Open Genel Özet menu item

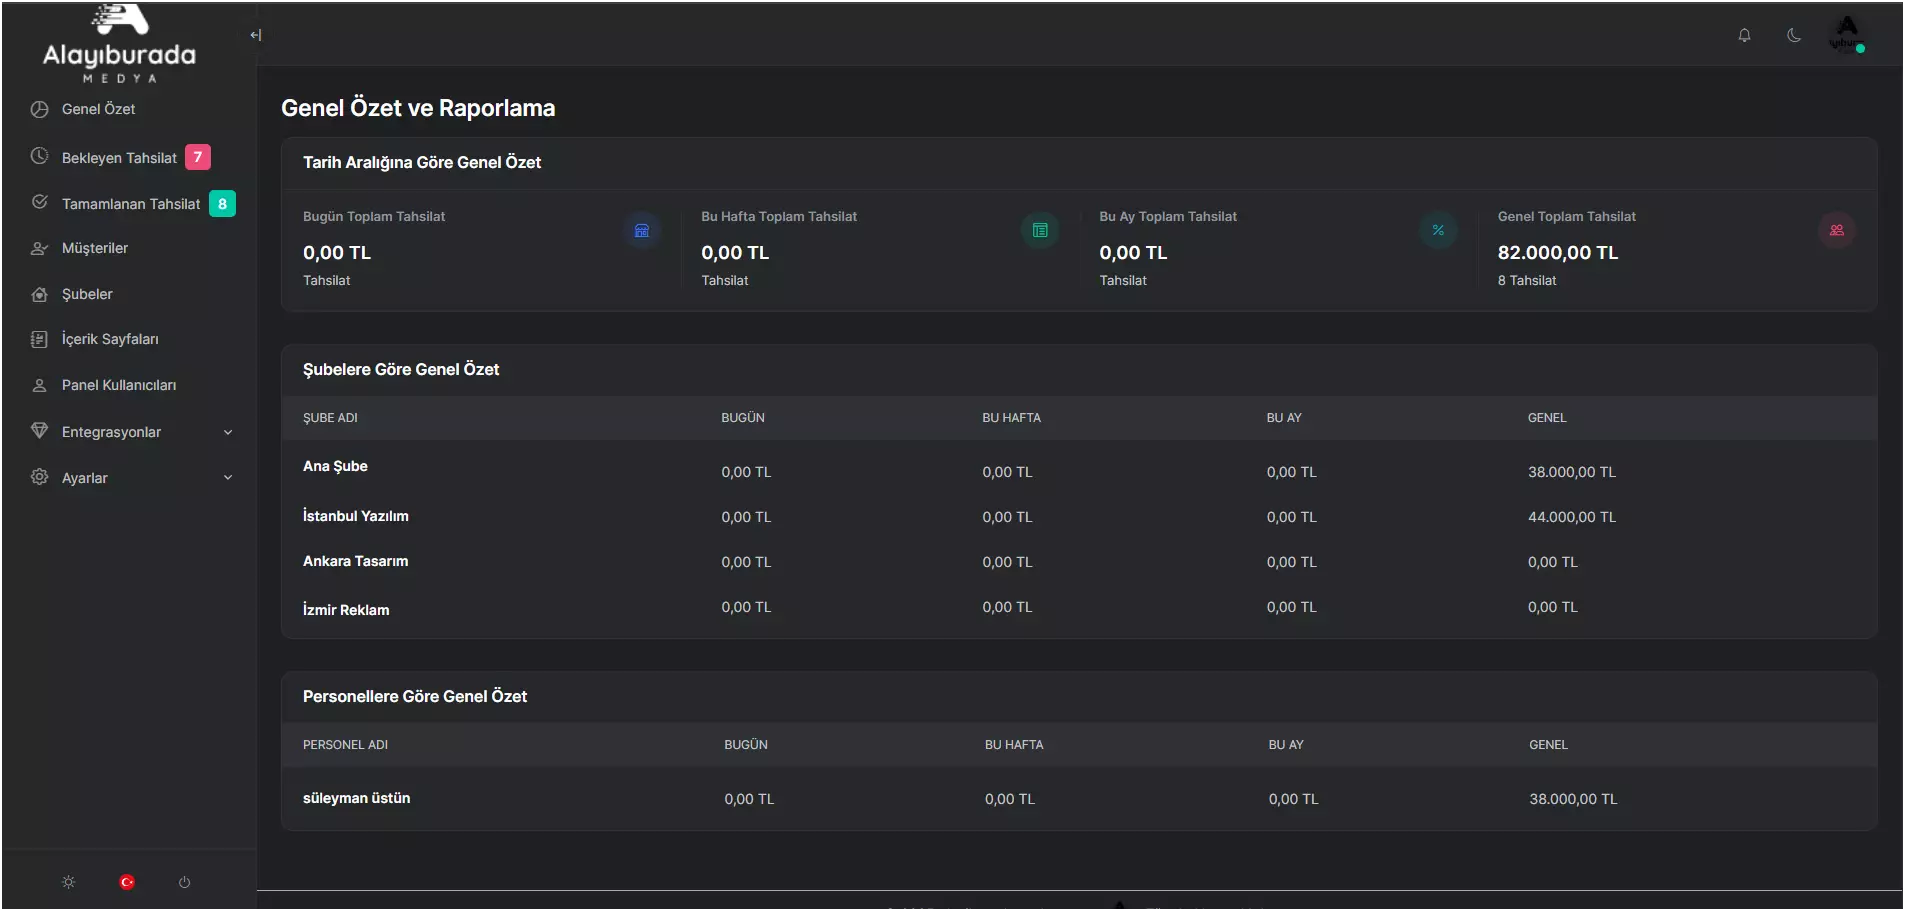pos(98,109)
